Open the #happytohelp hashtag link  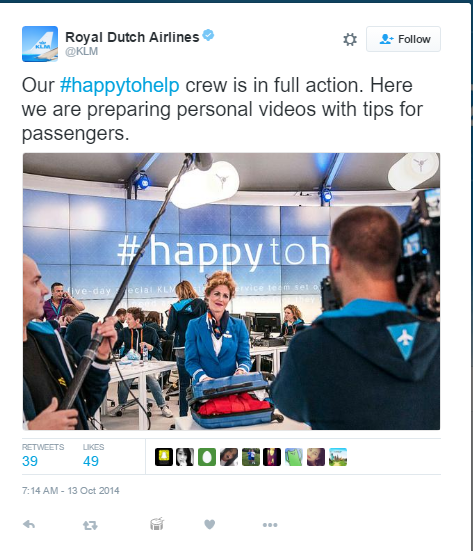coord(119,85)
